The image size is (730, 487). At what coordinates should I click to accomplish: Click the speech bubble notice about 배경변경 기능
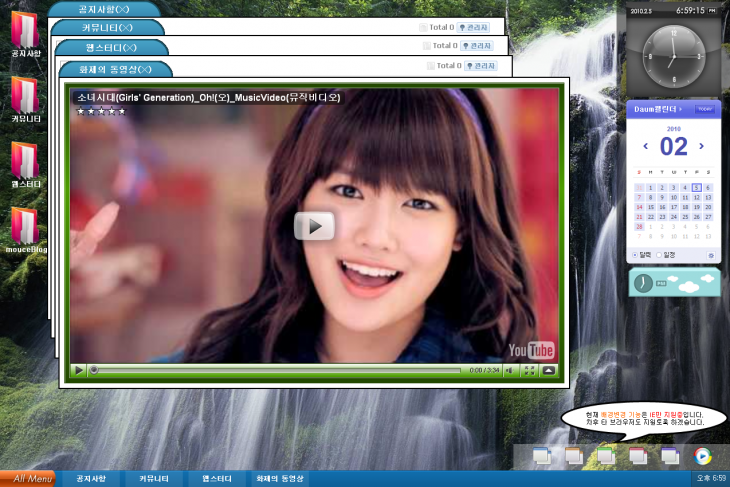644,419
